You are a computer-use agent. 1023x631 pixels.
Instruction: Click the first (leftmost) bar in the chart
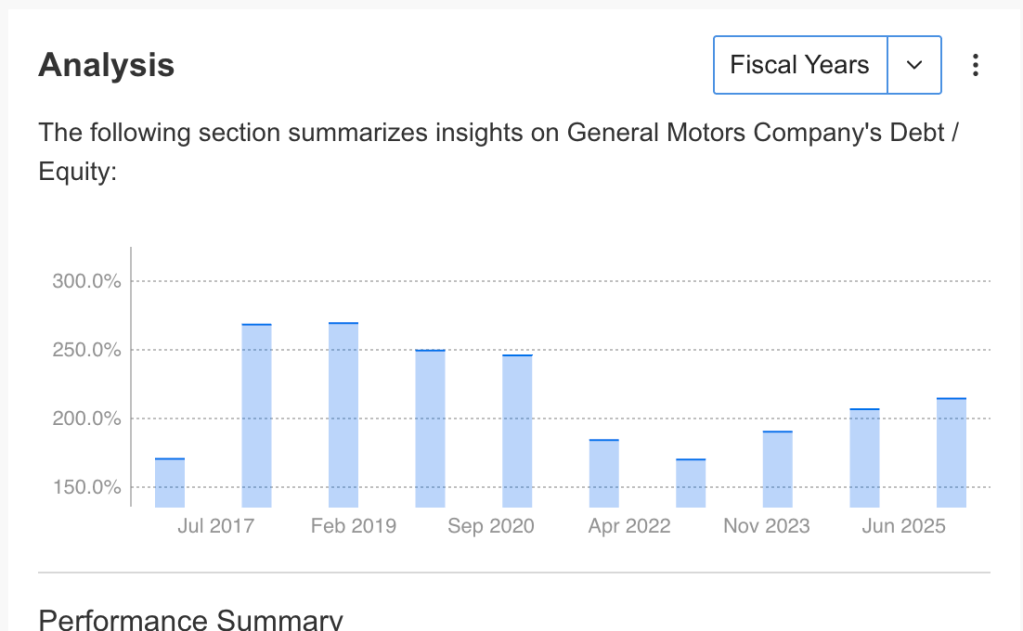(x=170, y=482)
